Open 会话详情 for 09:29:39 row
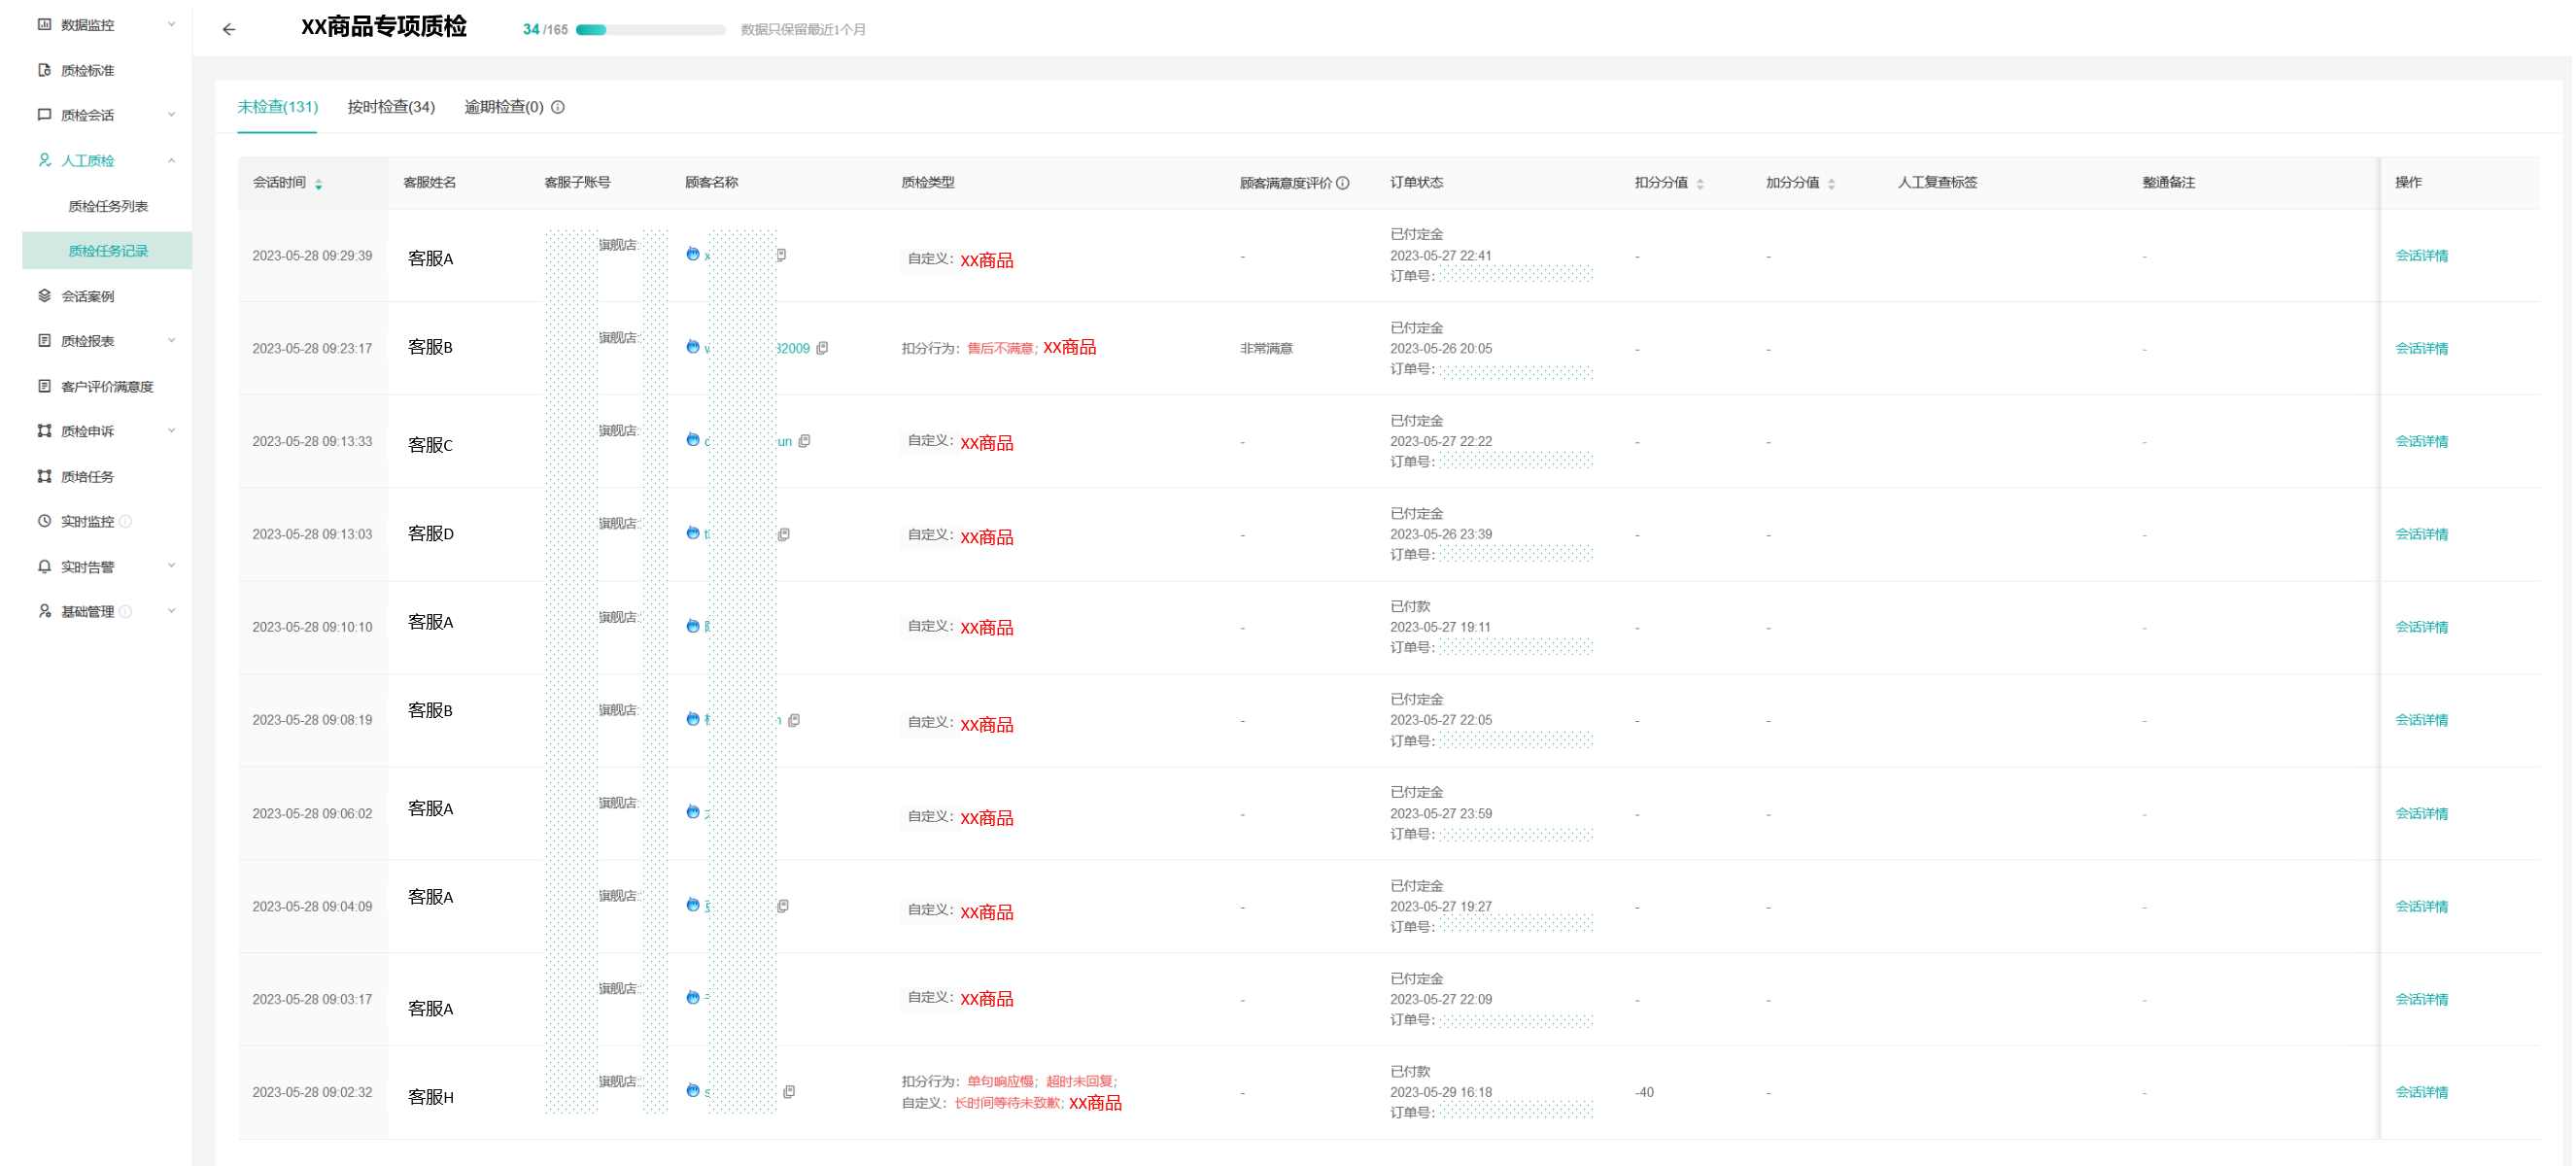 (x=2421, y=256)
